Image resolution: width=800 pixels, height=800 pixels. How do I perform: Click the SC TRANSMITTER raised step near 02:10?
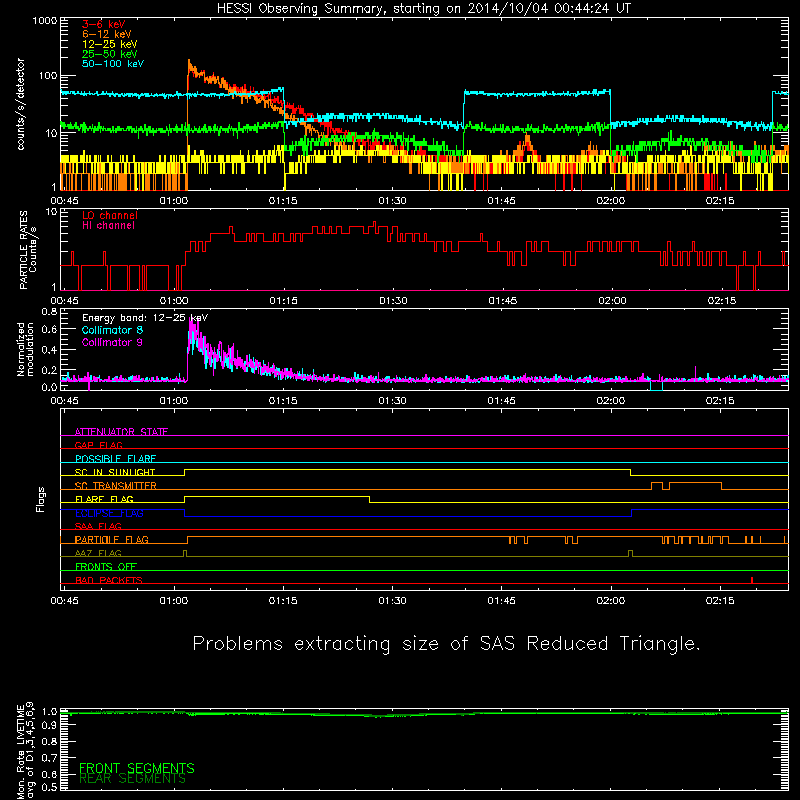(695, 483)
